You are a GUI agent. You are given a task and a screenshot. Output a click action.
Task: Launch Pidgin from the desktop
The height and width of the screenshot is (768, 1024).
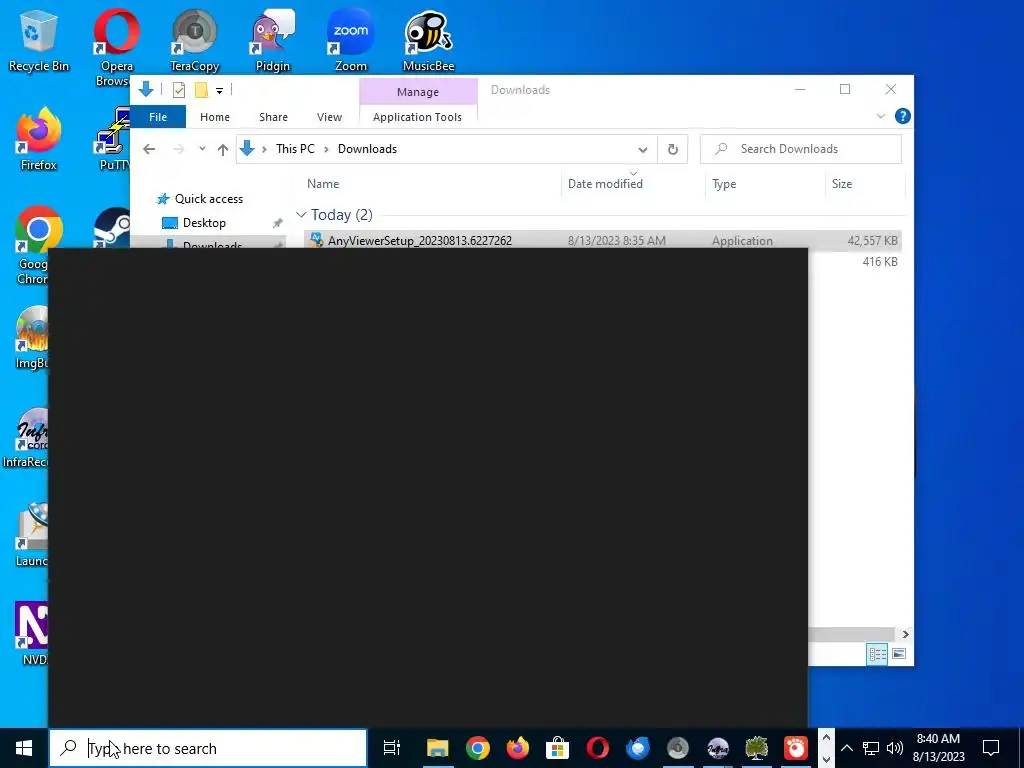272,40
